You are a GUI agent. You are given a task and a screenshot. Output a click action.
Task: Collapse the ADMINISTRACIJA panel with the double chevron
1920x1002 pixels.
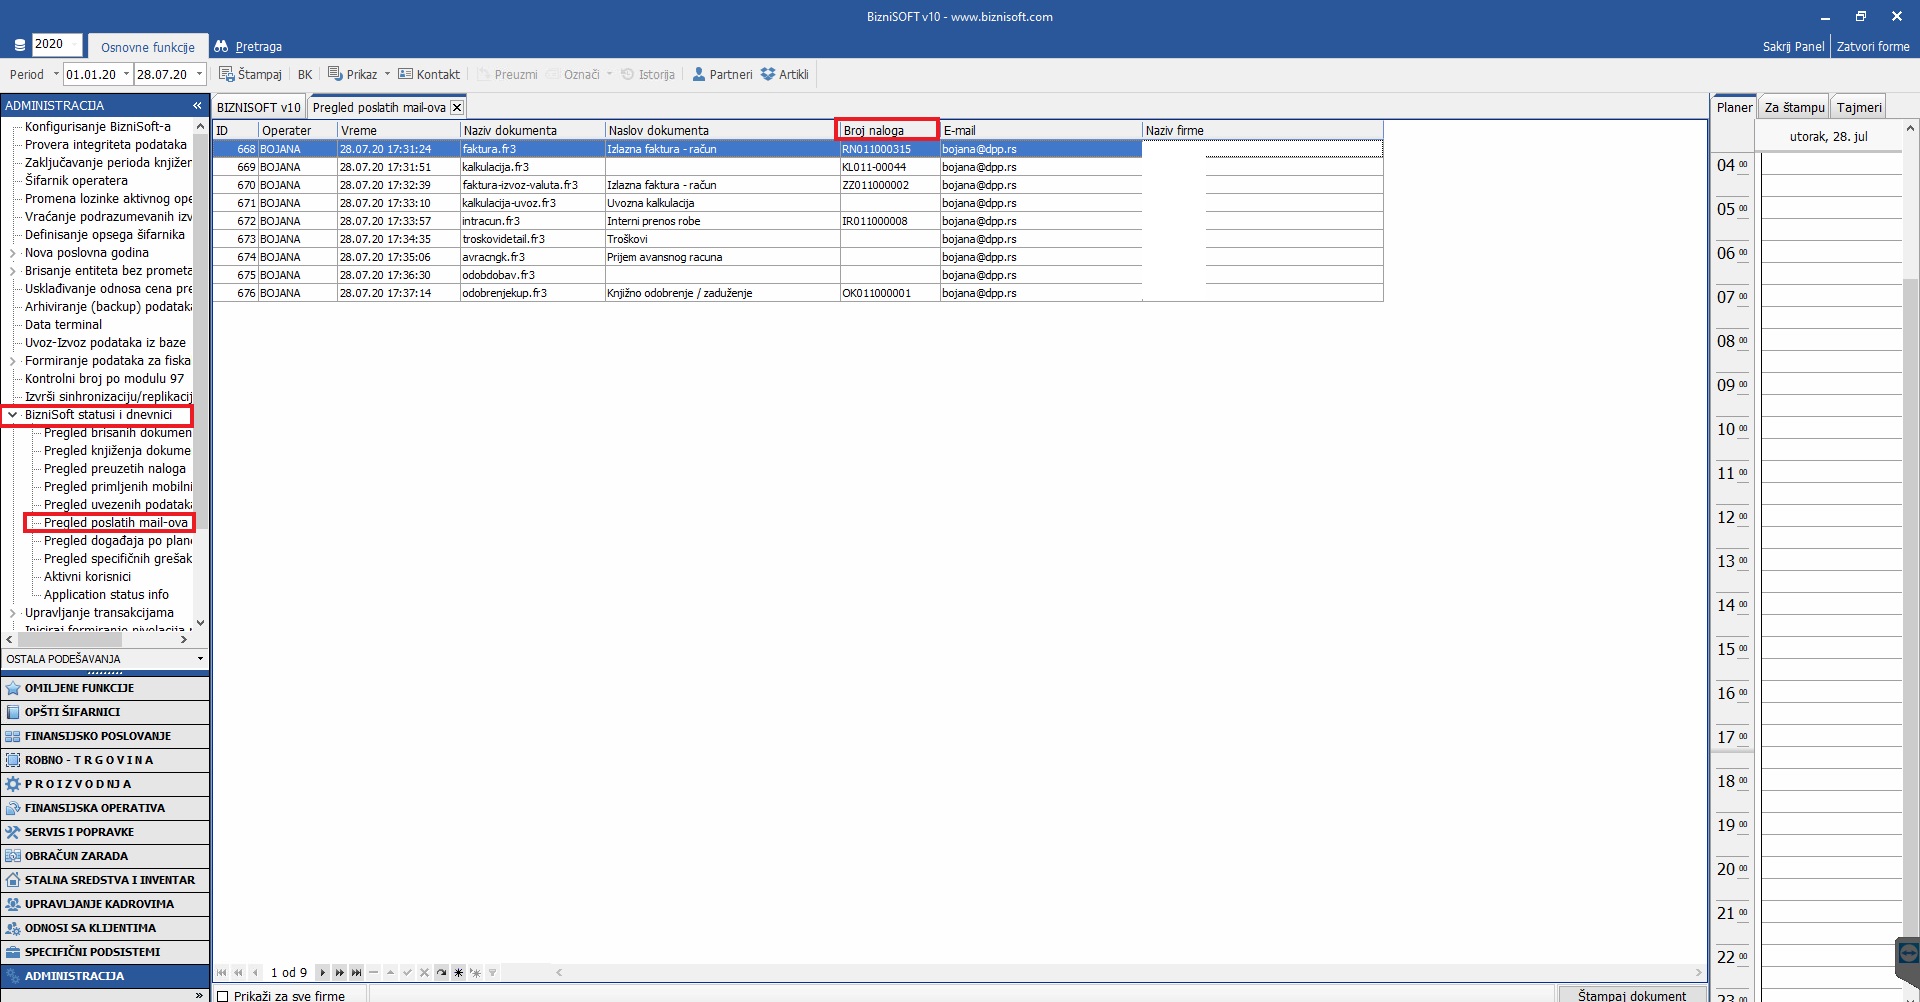tap(197, 105)
